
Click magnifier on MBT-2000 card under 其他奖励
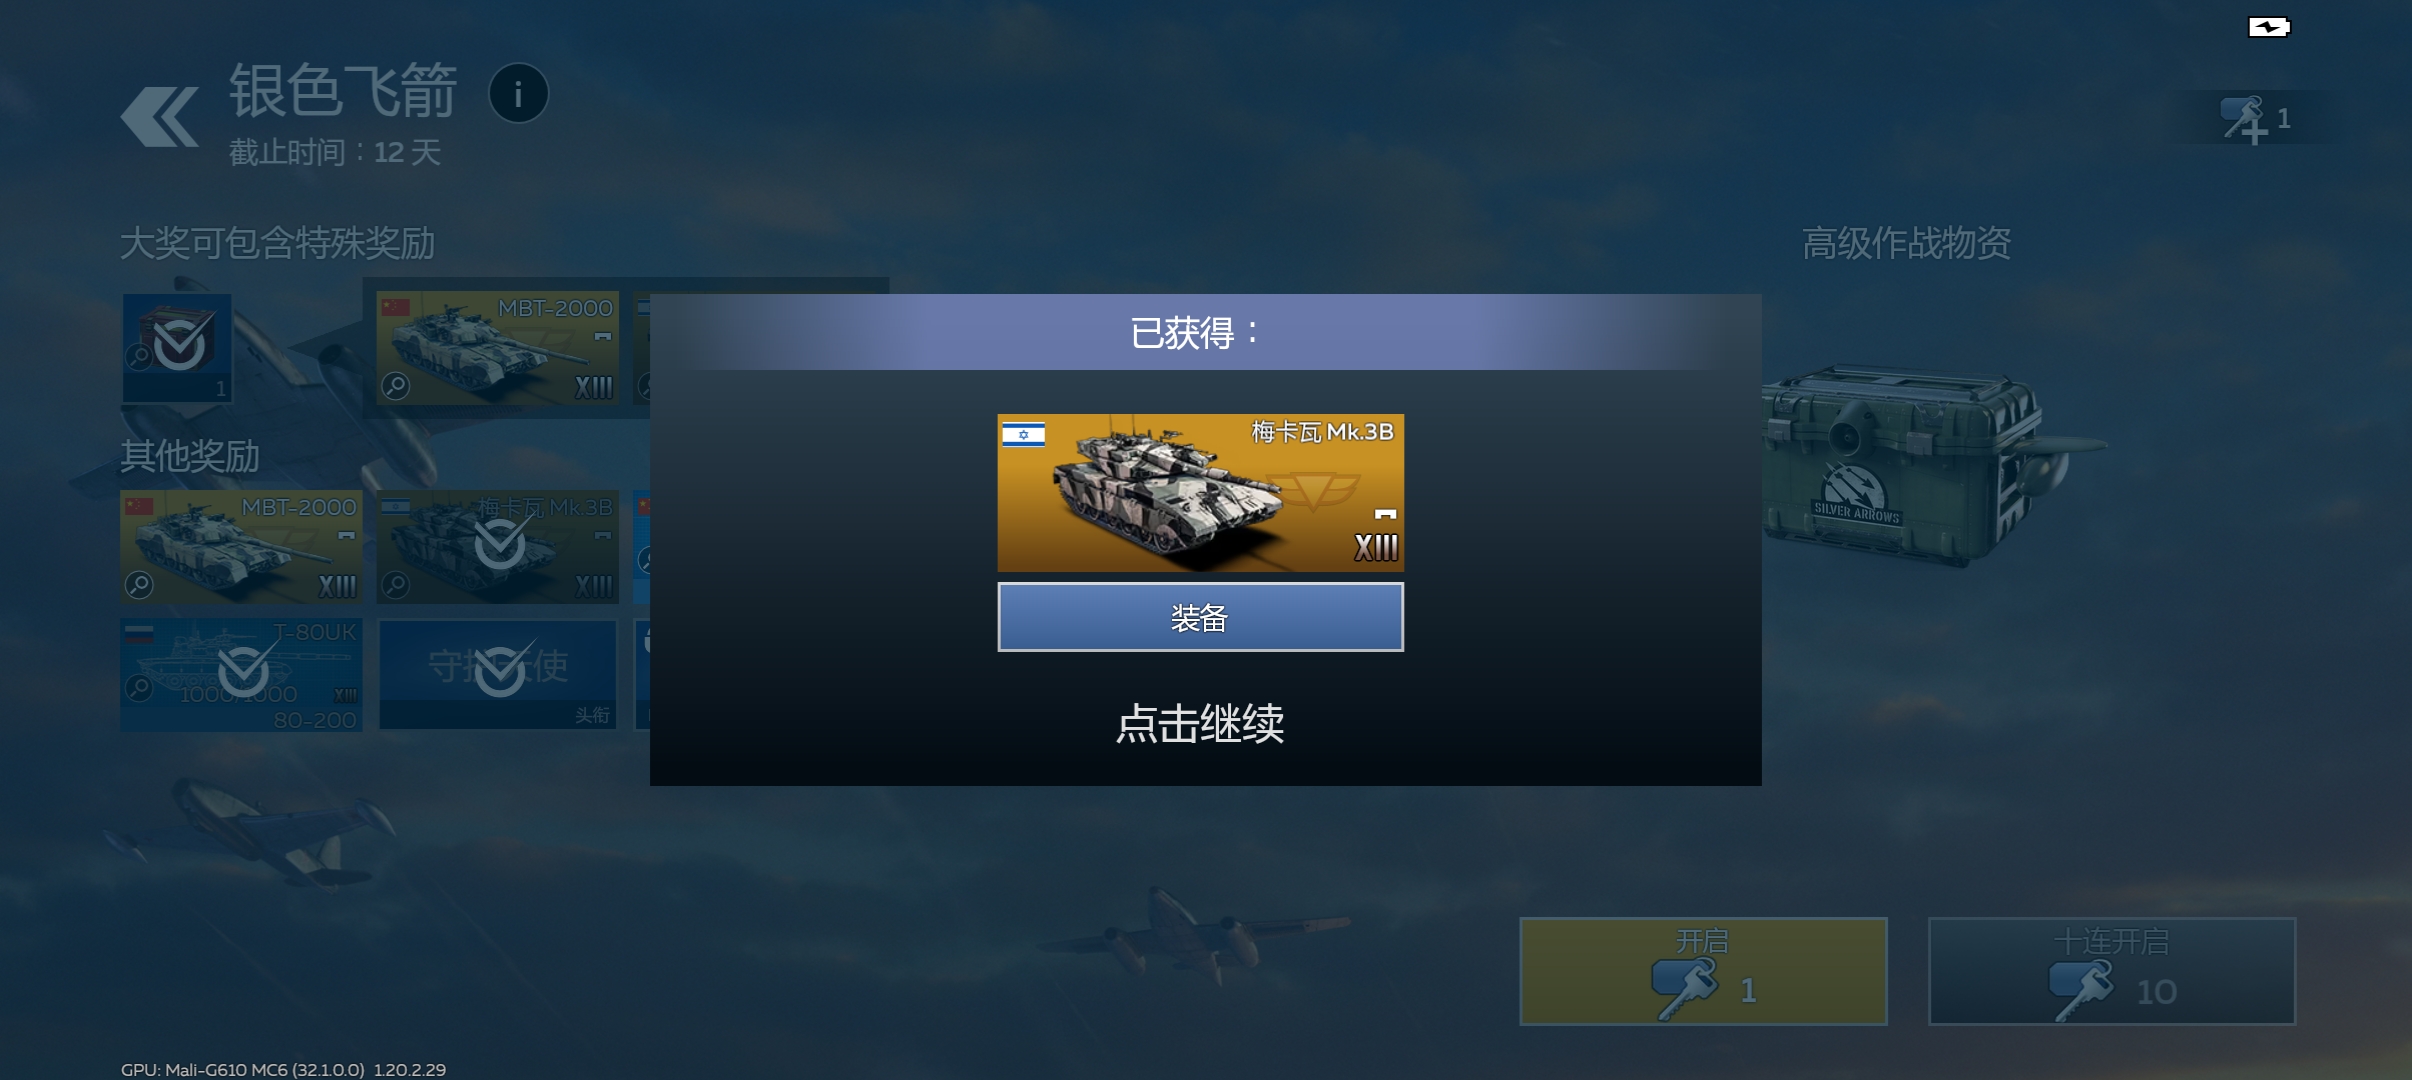139,585
